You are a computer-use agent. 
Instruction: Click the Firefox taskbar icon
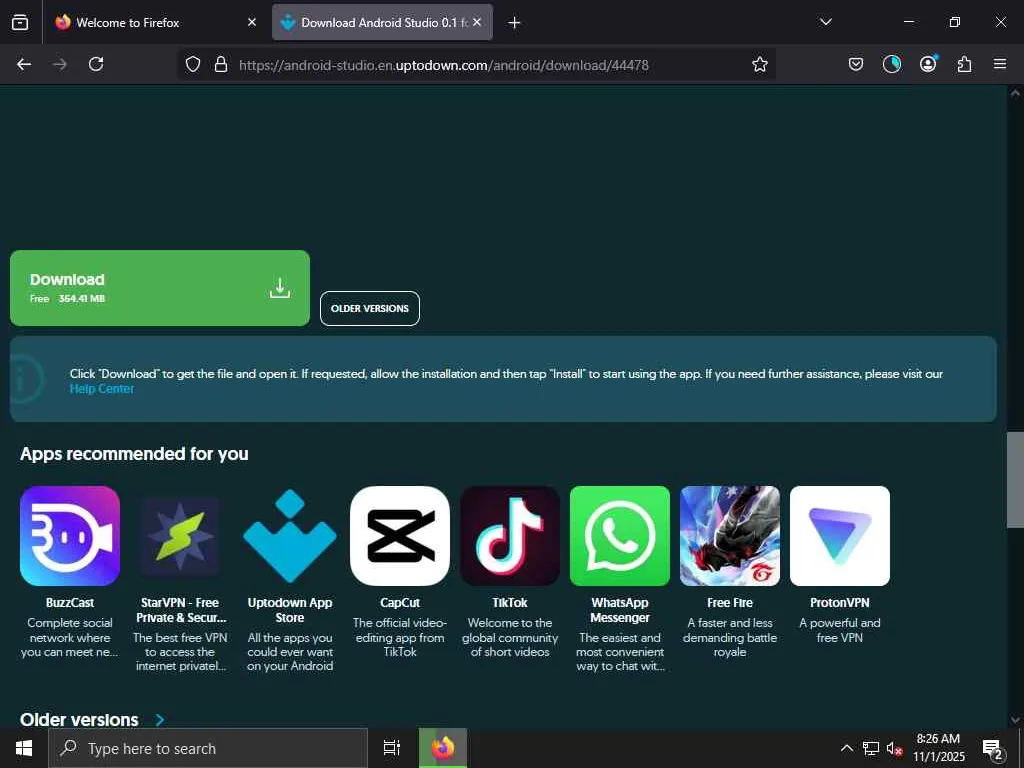pos(443,748)
